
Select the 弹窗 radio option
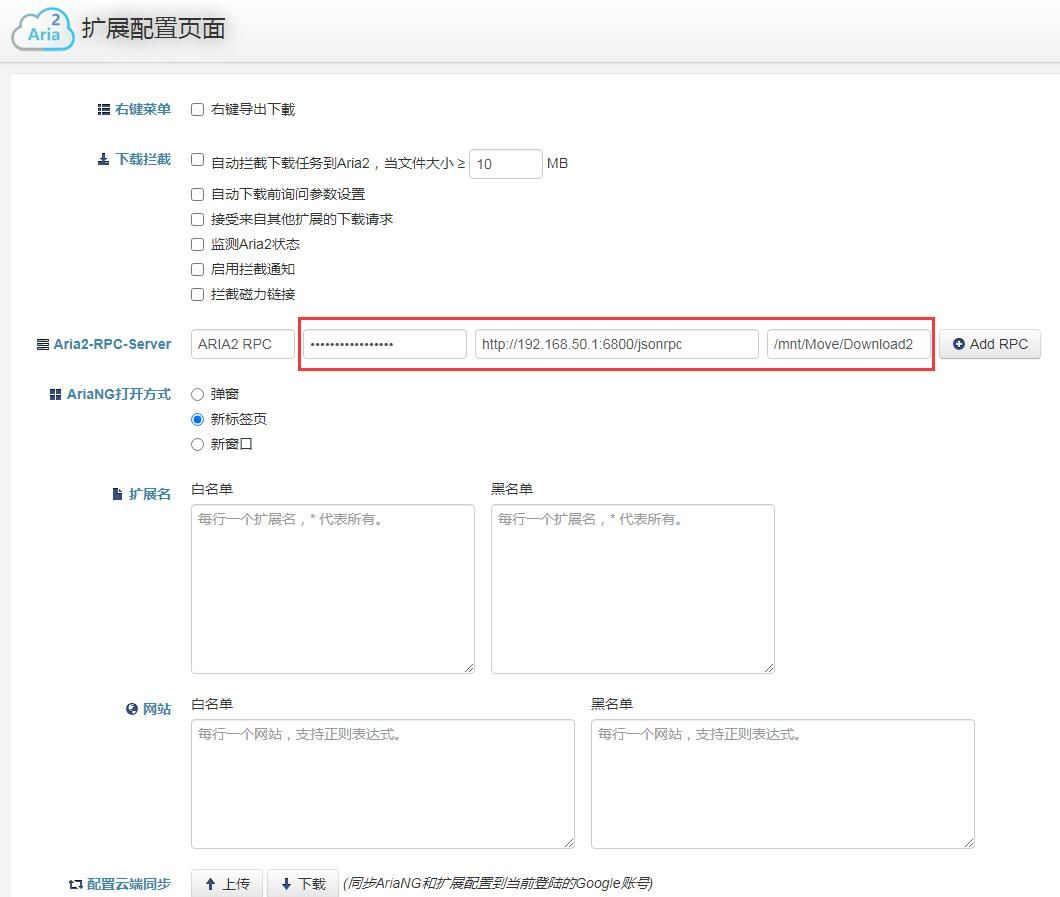tap(197, 395)
